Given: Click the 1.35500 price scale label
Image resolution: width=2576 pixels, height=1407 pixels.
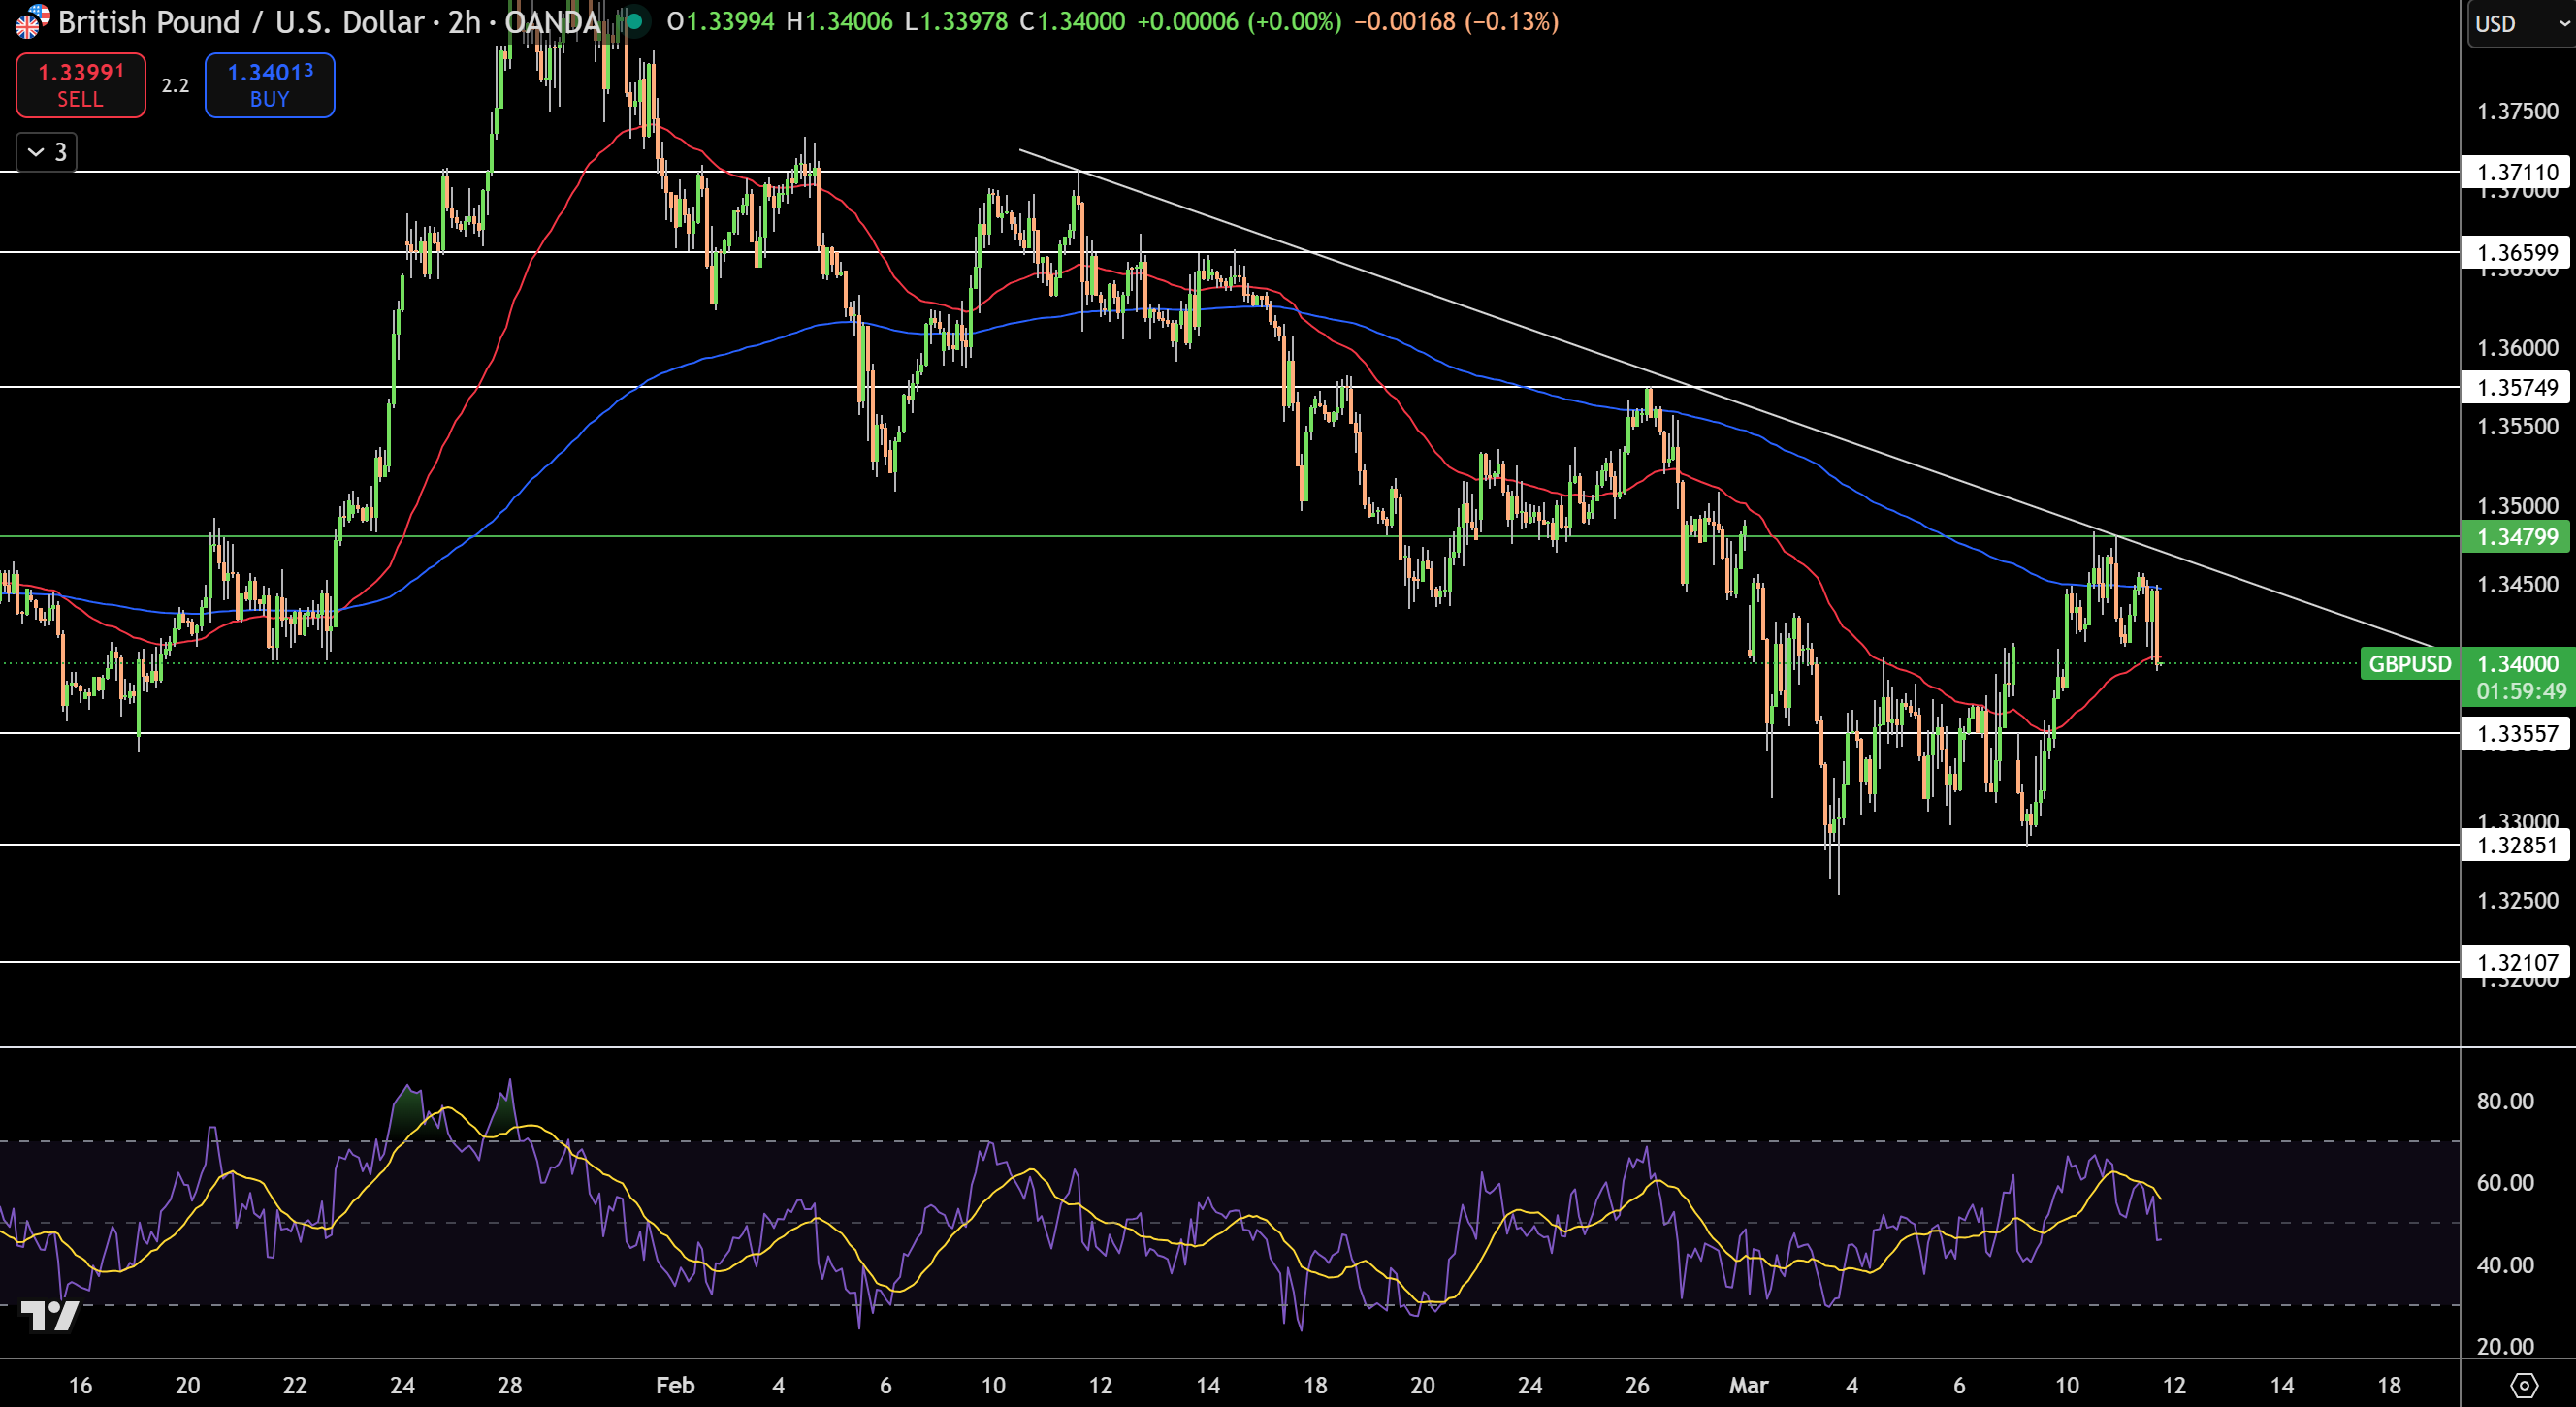Looking at the screenshot, I should click(x=2517, y=426).
